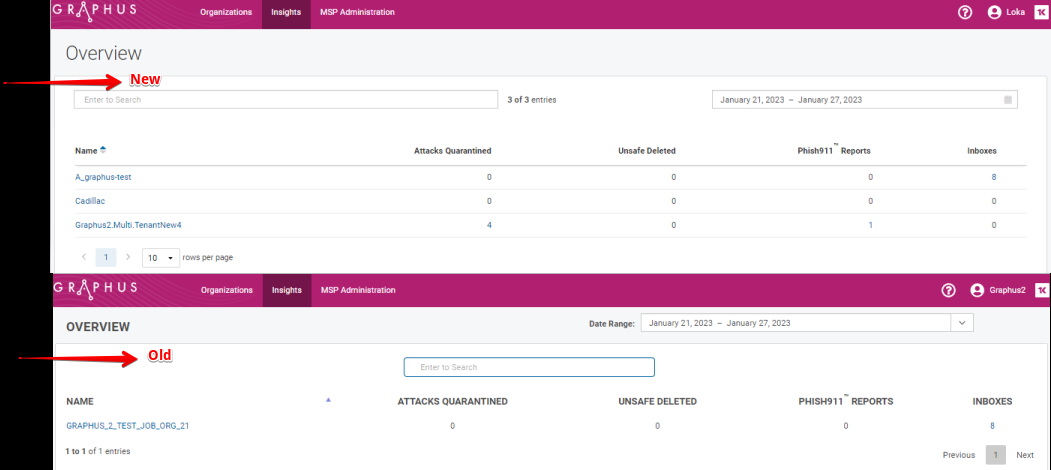Open calendar icon in New date range field

[1007, 100]
